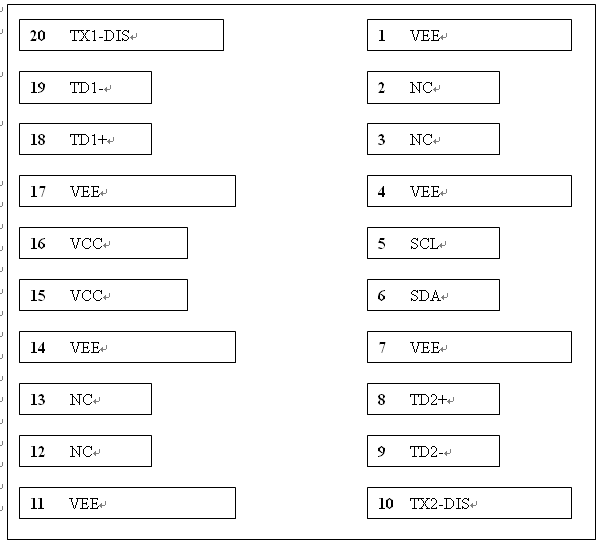Select the pin 1 VEE box
Screen dimensions: 603x543
coord(469,35)
